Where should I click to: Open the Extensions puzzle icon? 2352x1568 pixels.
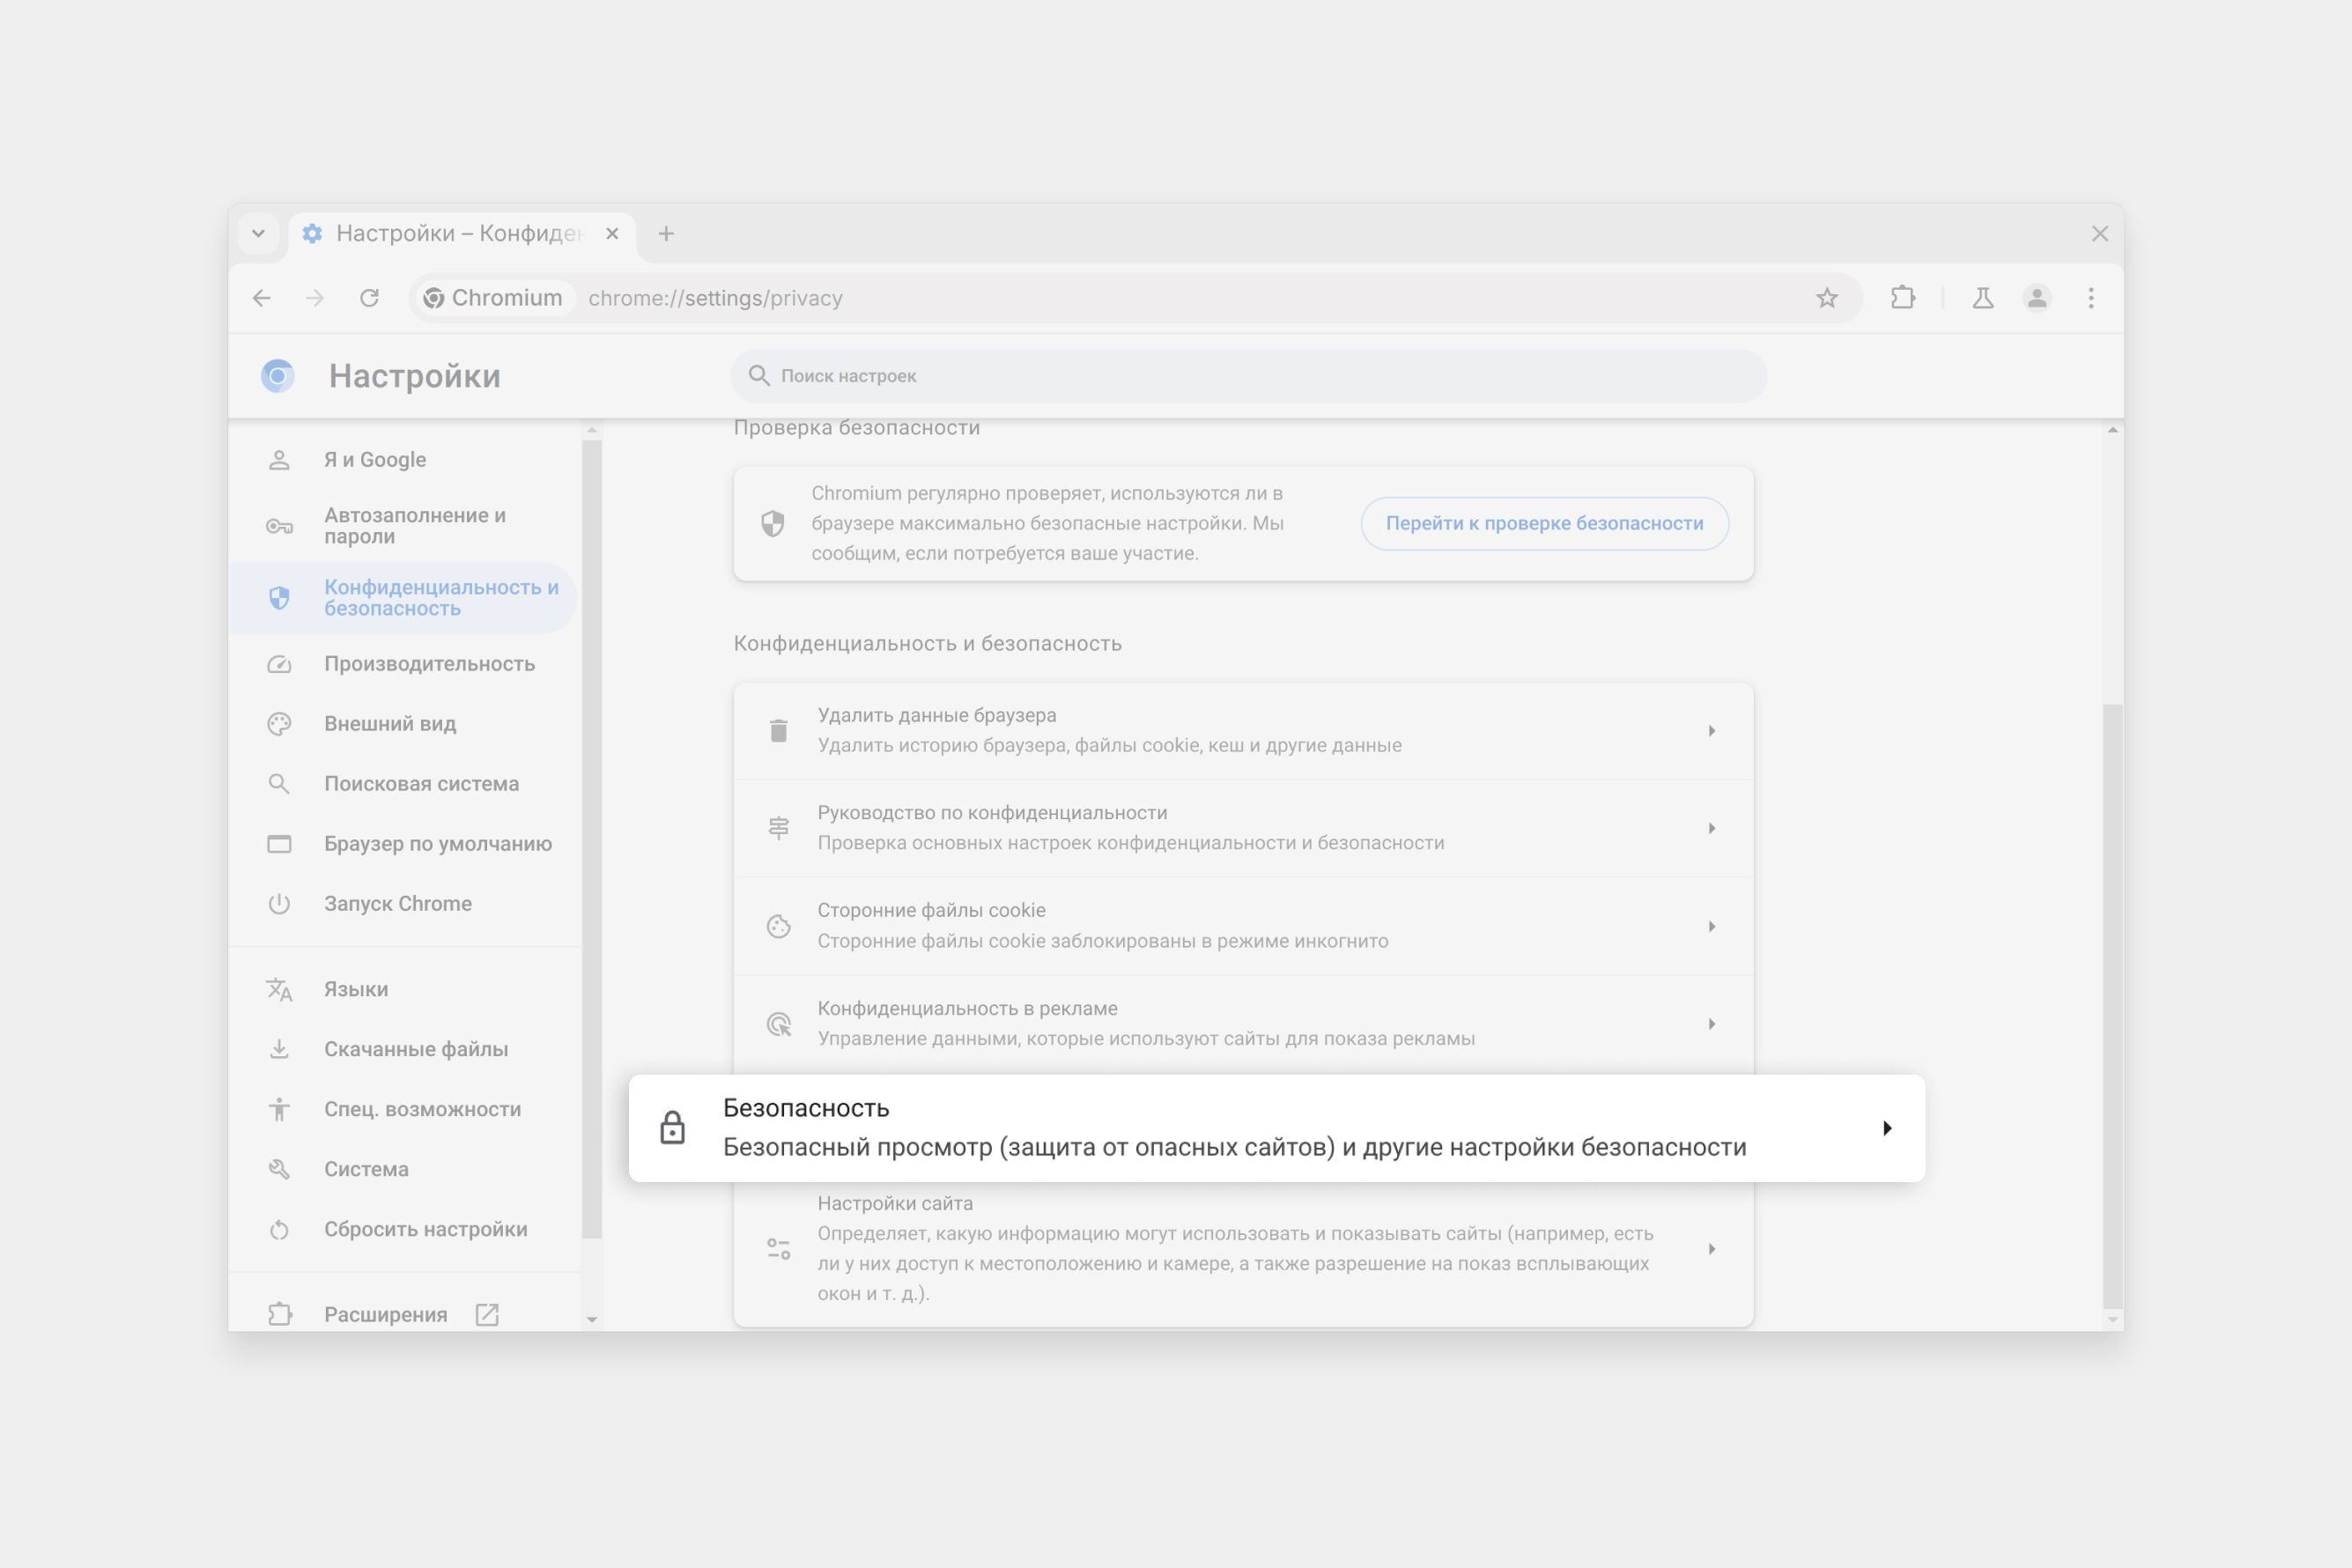coord(1902,298)
